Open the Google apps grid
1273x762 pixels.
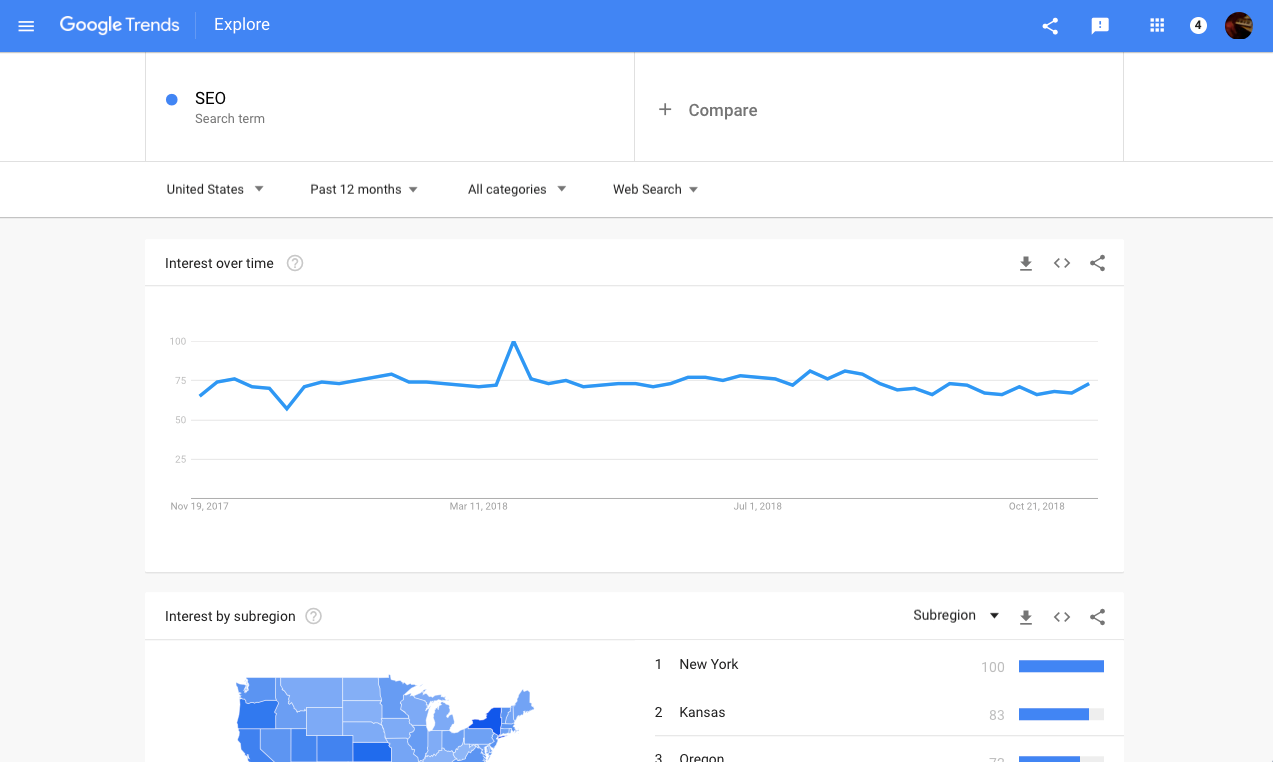click(1156, 25)
